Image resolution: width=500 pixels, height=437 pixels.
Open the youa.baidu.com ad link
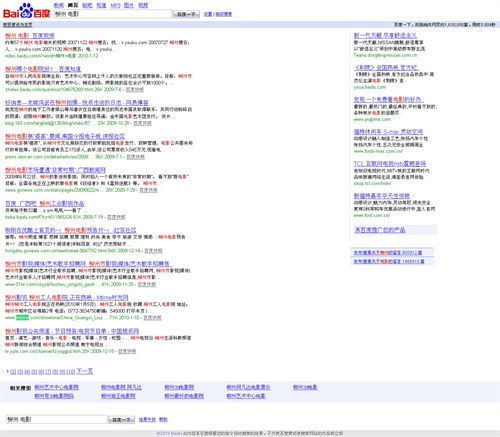tap(387, 68)
